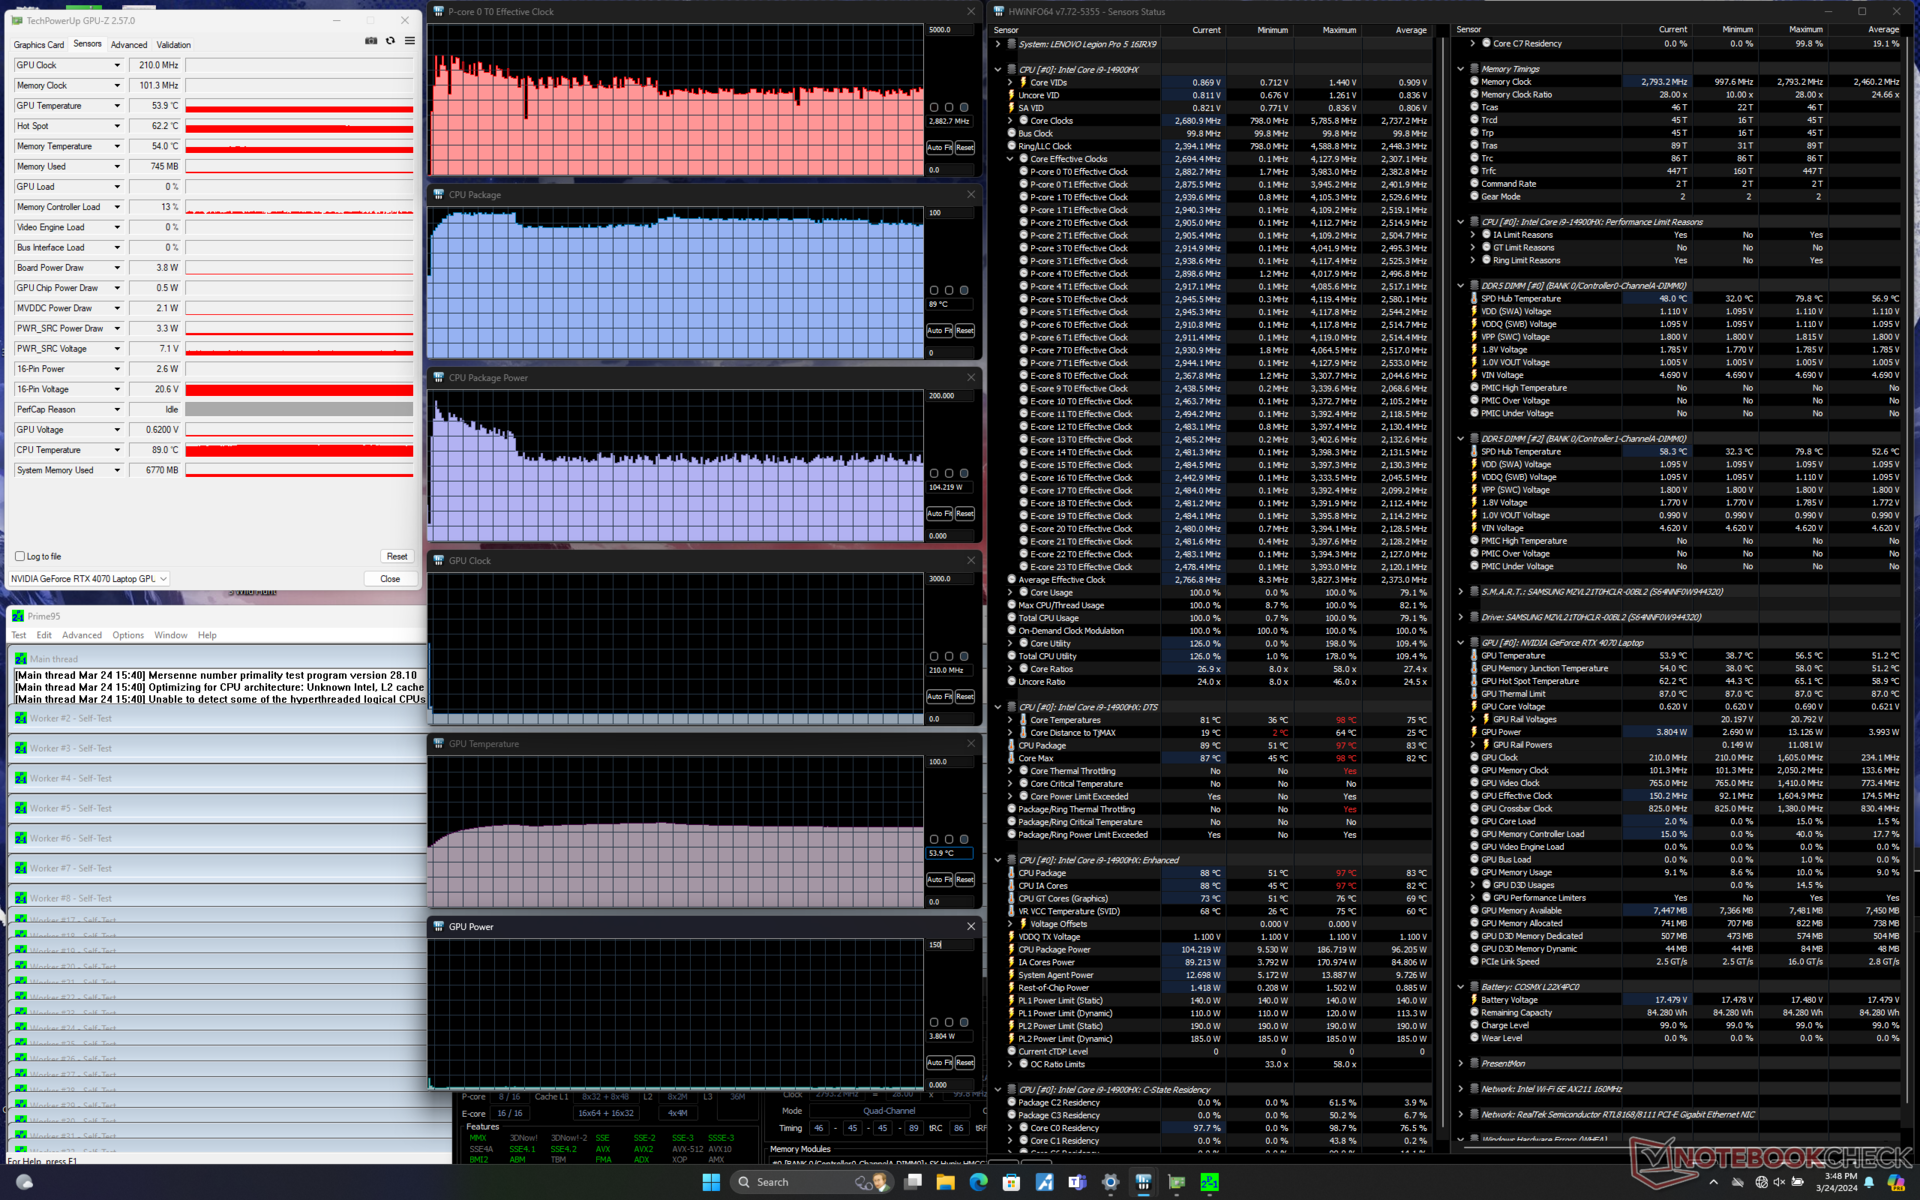The width and height of the screenshot is (1920, 1200).
Task: Select the Average Effective Clock row
Action: coord(1218,580)
